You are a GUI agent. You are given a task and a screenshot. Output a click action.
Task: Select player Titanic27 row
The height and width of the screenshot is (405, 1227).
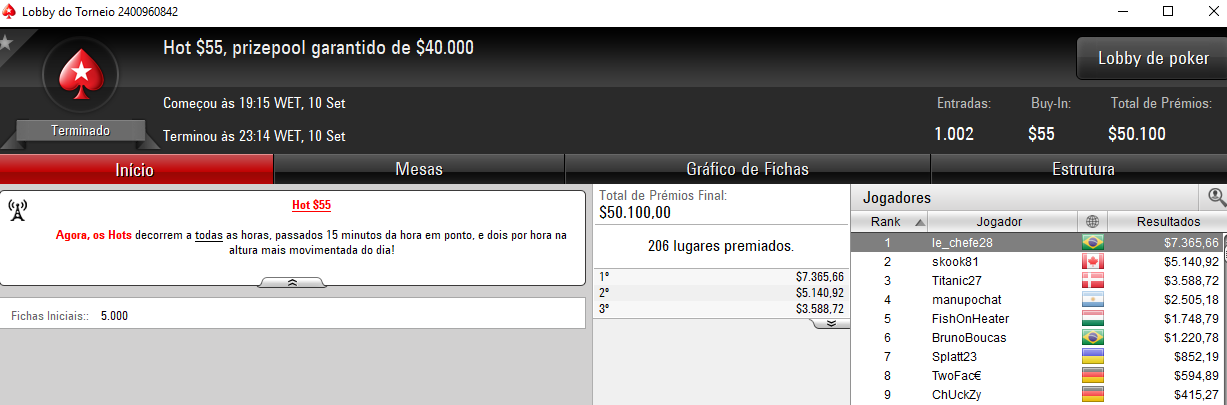click(x=1039, y=281)
